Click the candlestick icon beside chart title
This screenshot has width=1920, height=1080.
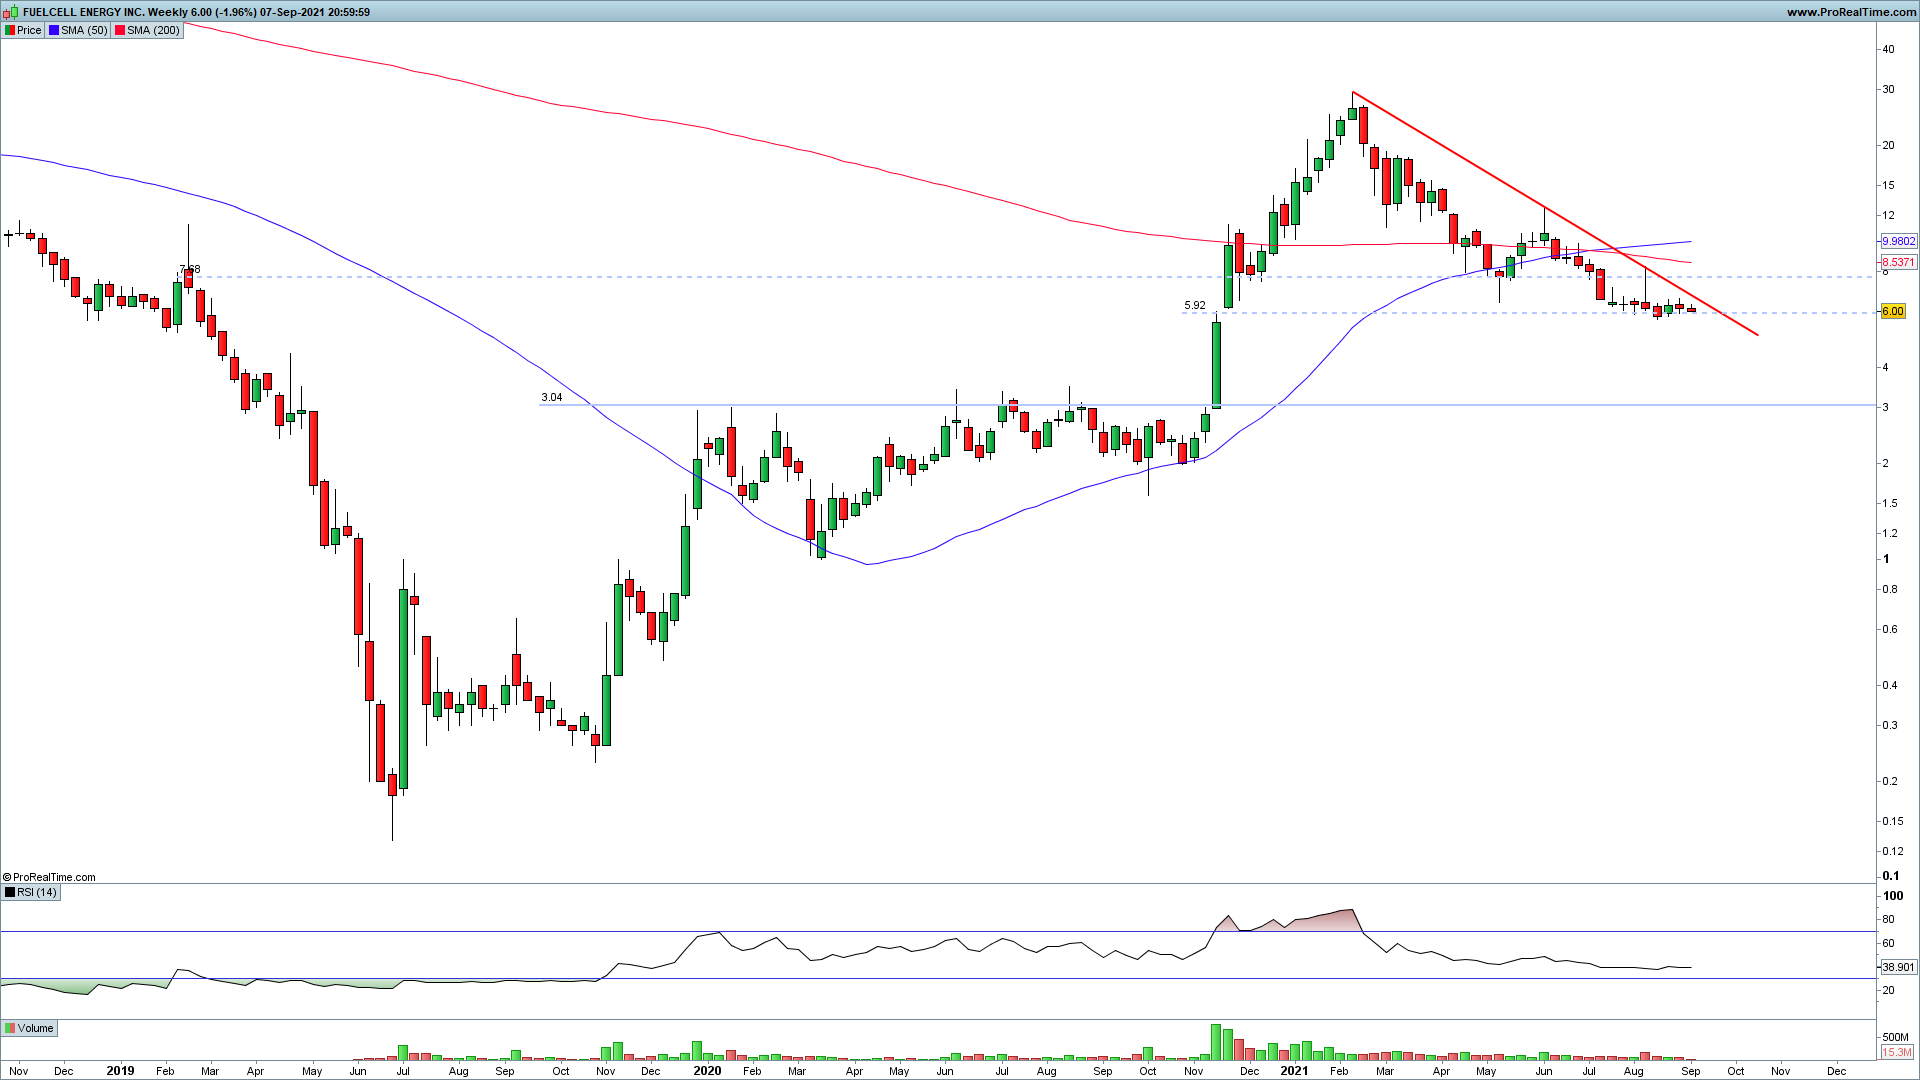pyautogui.click(x=10, y=12)
